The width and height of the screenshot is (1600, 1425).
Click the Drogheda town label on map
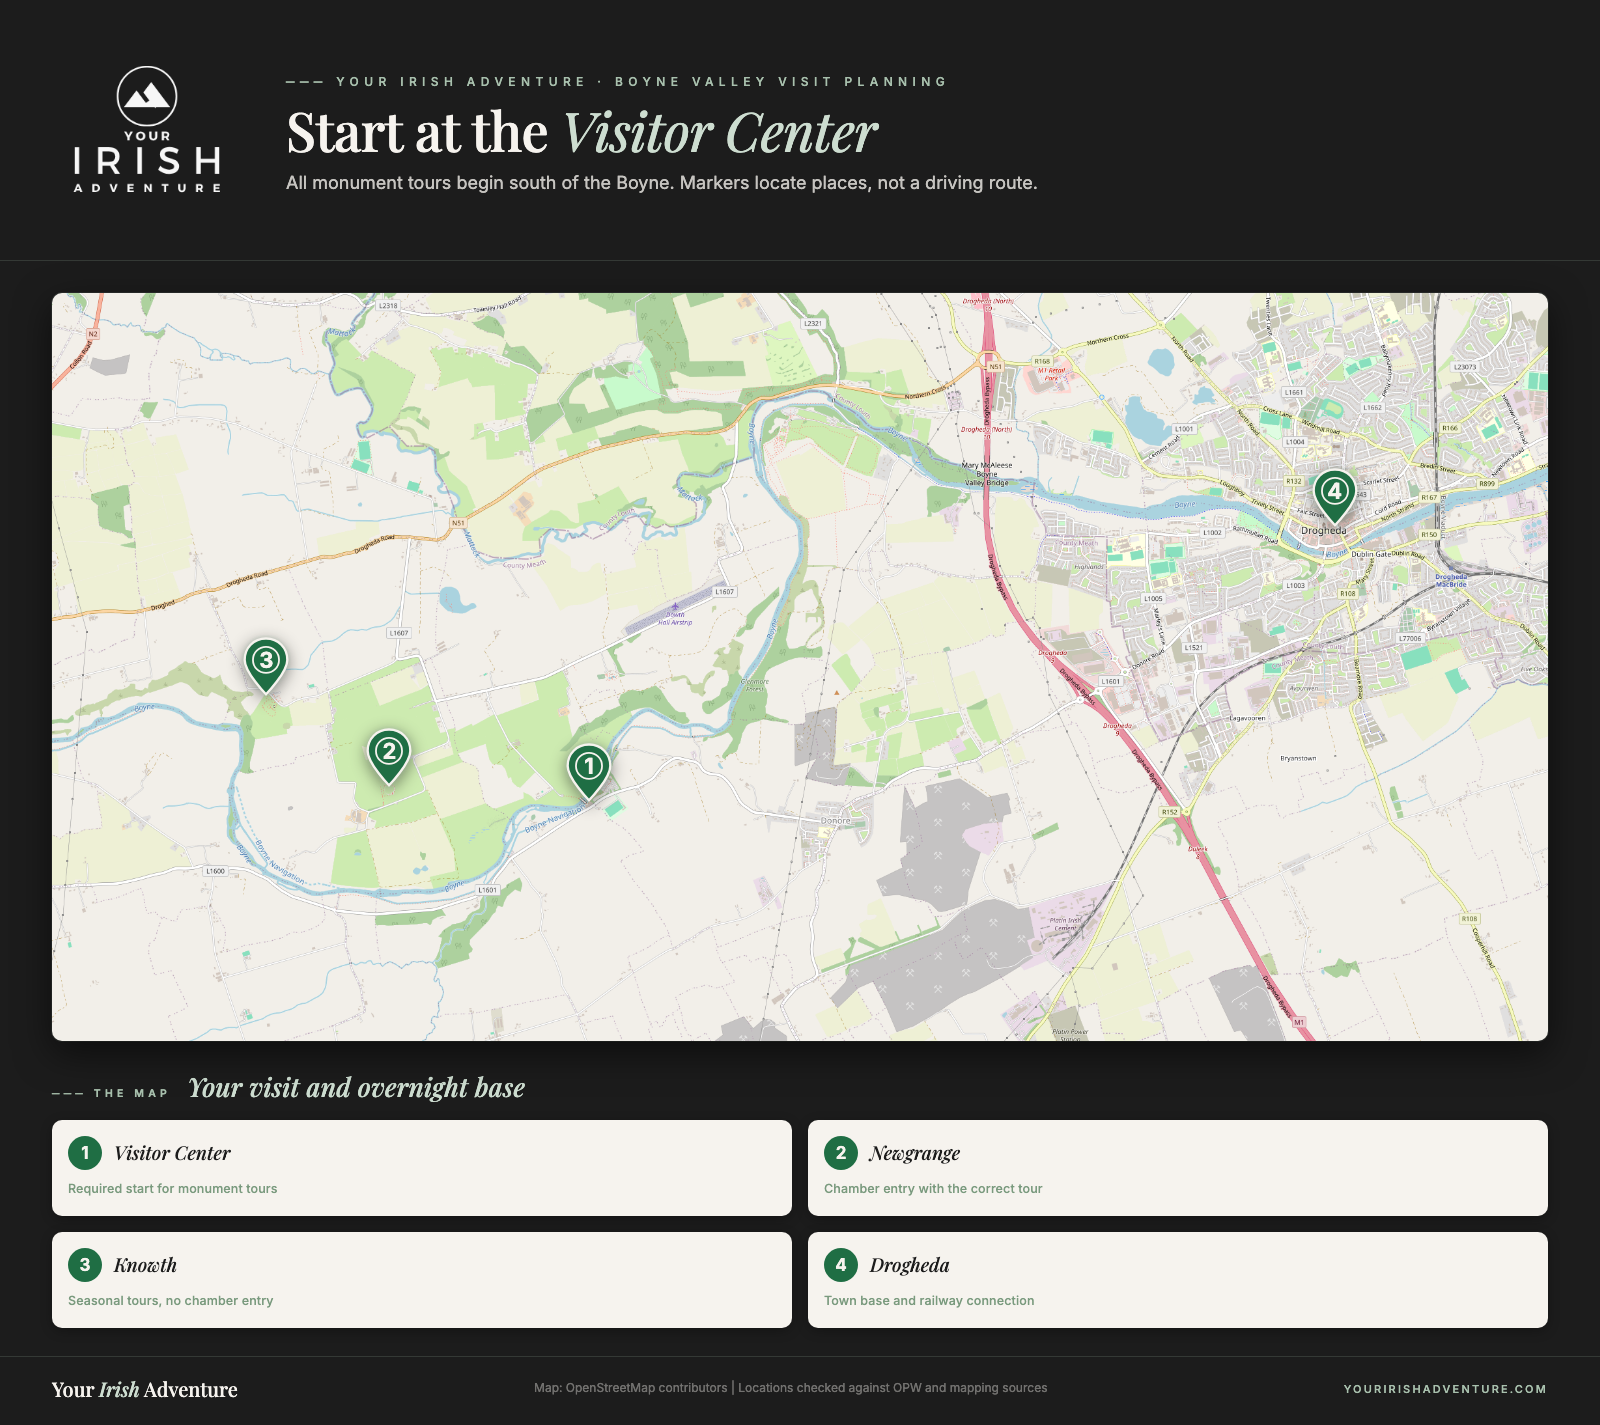coord(1324,531)
